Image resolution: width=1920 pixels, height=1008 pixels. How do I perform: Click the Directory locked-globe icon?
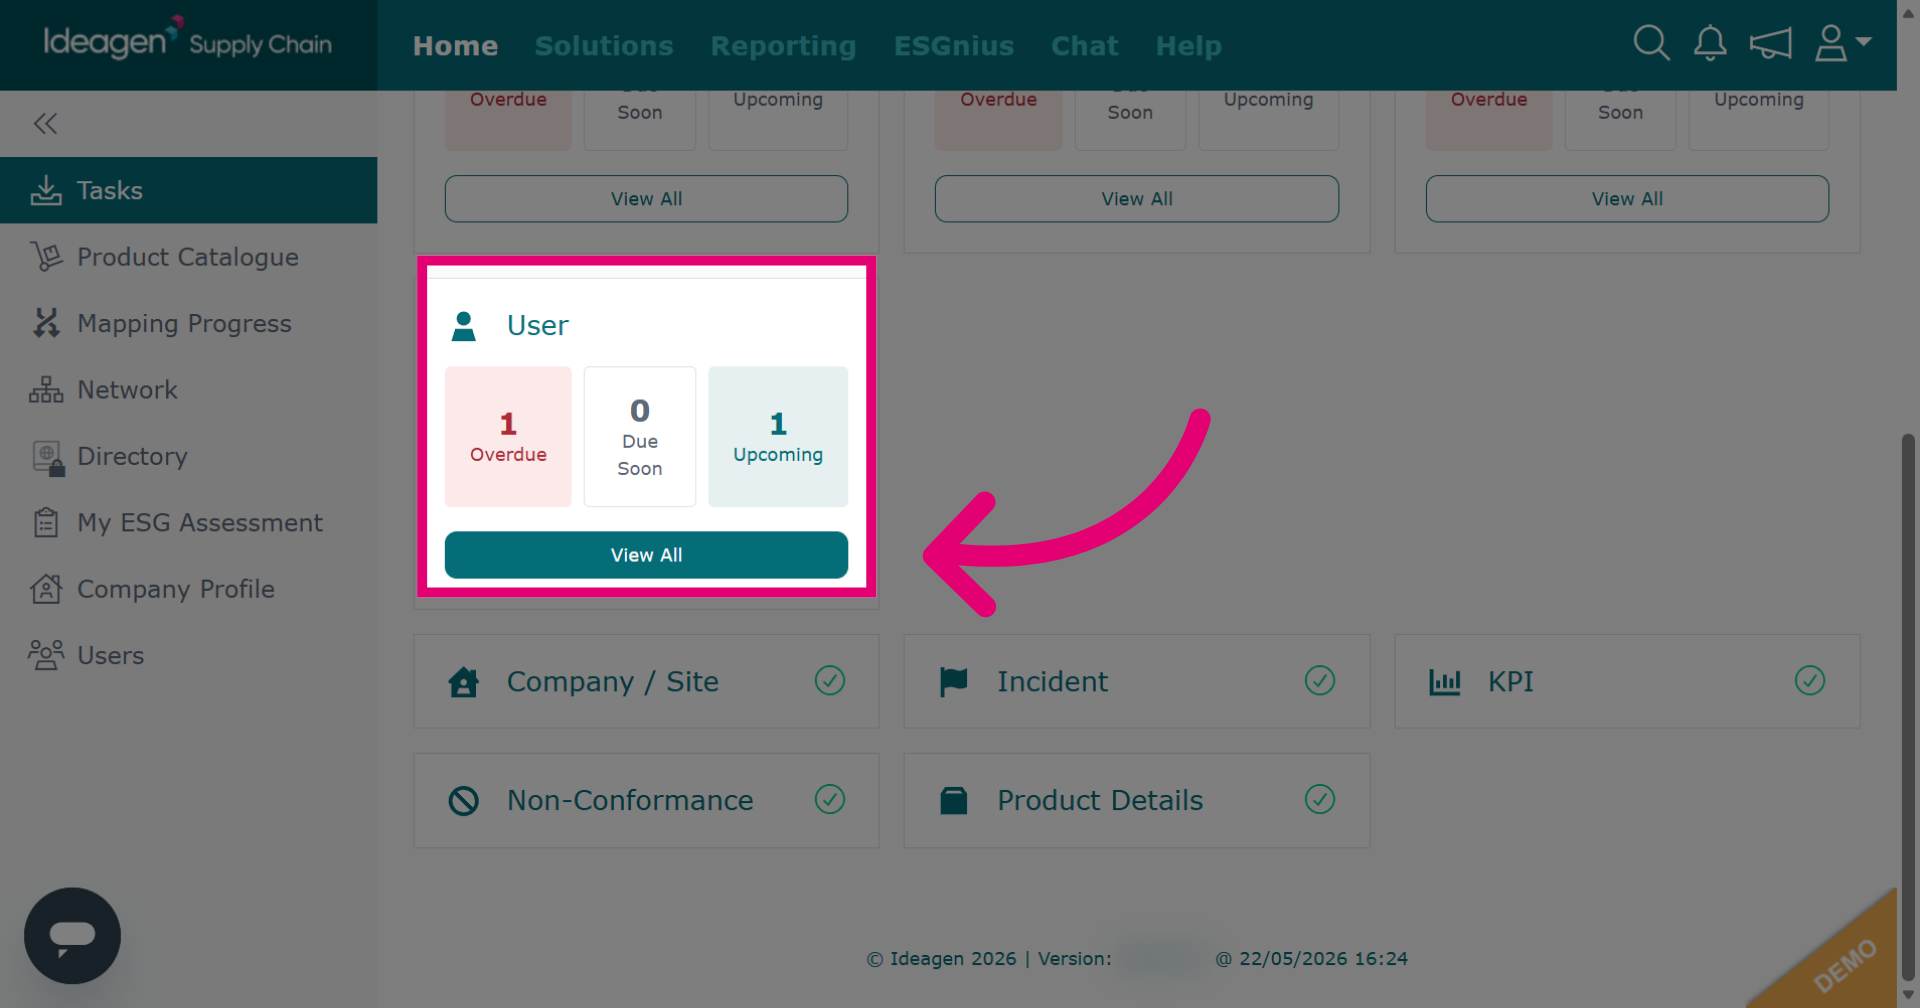pos(48,457)
